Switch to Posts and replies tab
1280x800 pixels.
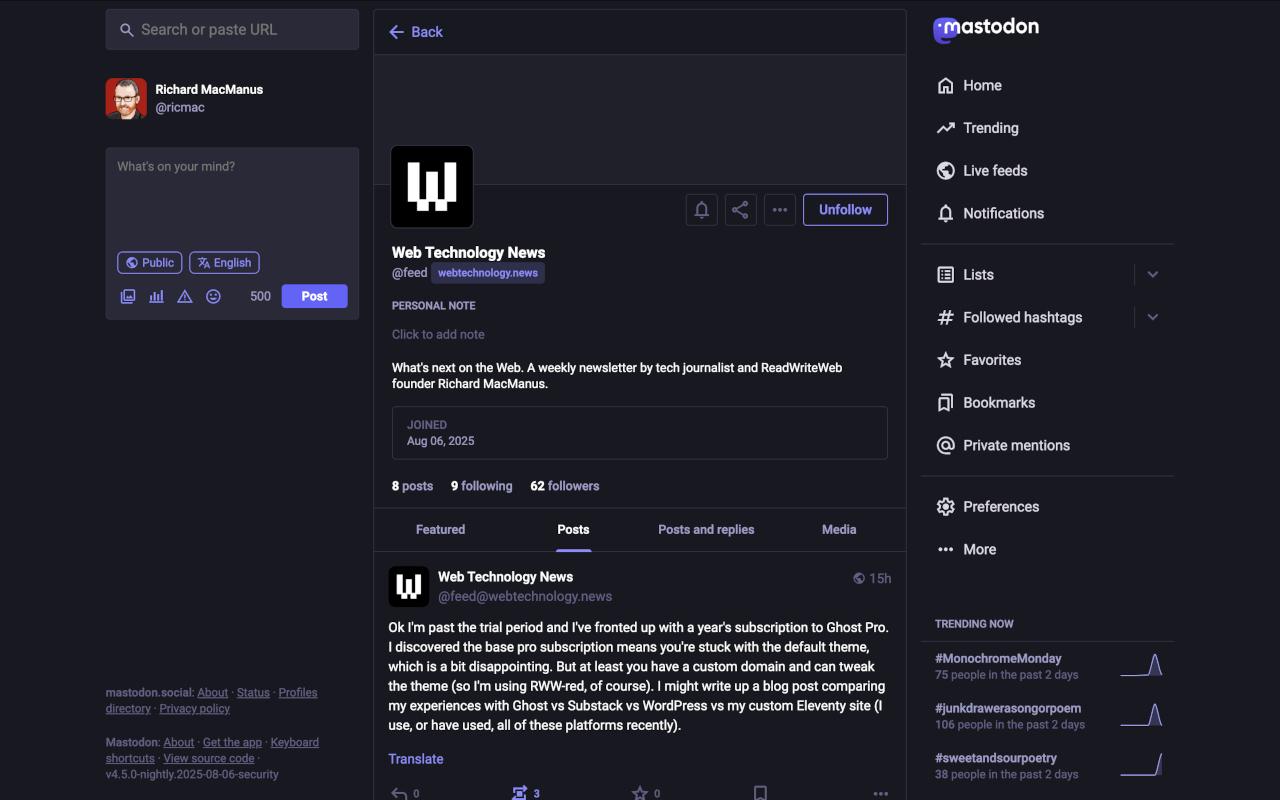(706, 530)
